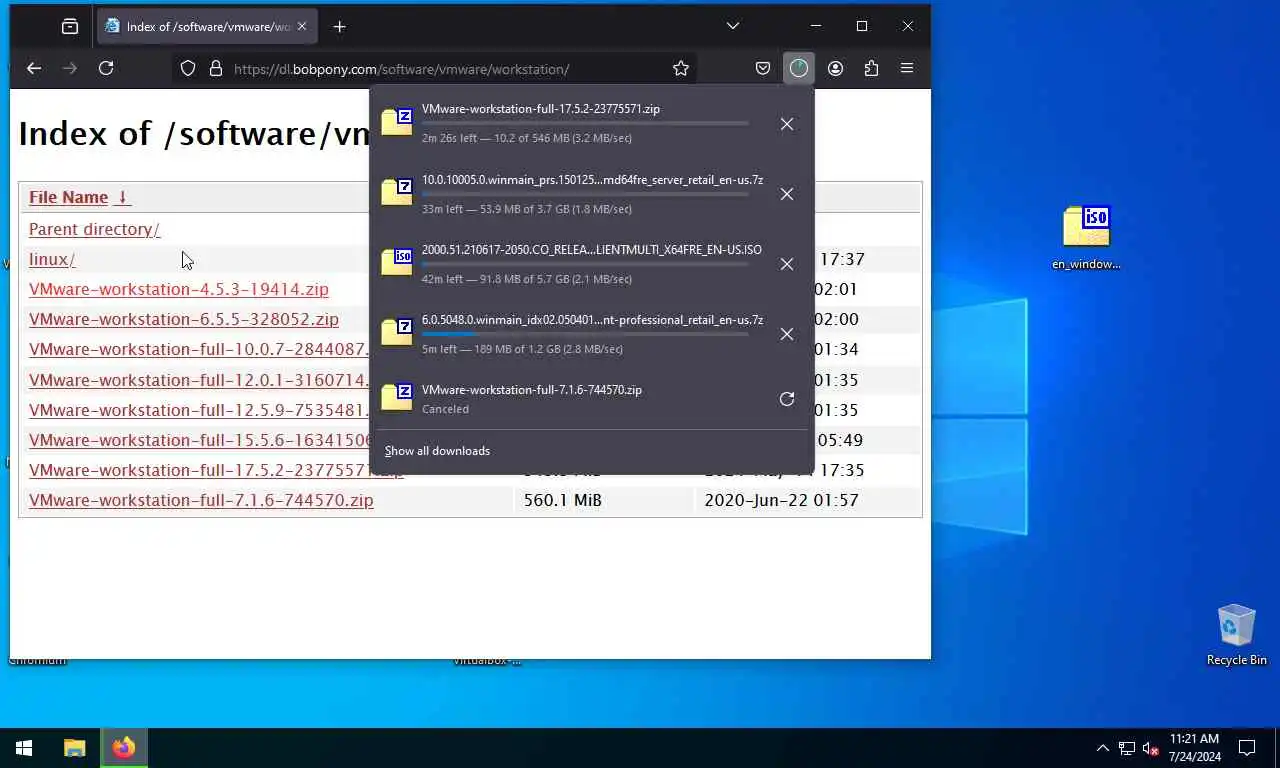Image resolution: width=1280 pixels, height=768 pixels.
Task: Open the Save to Pocket icon
Action: (763, 68)
